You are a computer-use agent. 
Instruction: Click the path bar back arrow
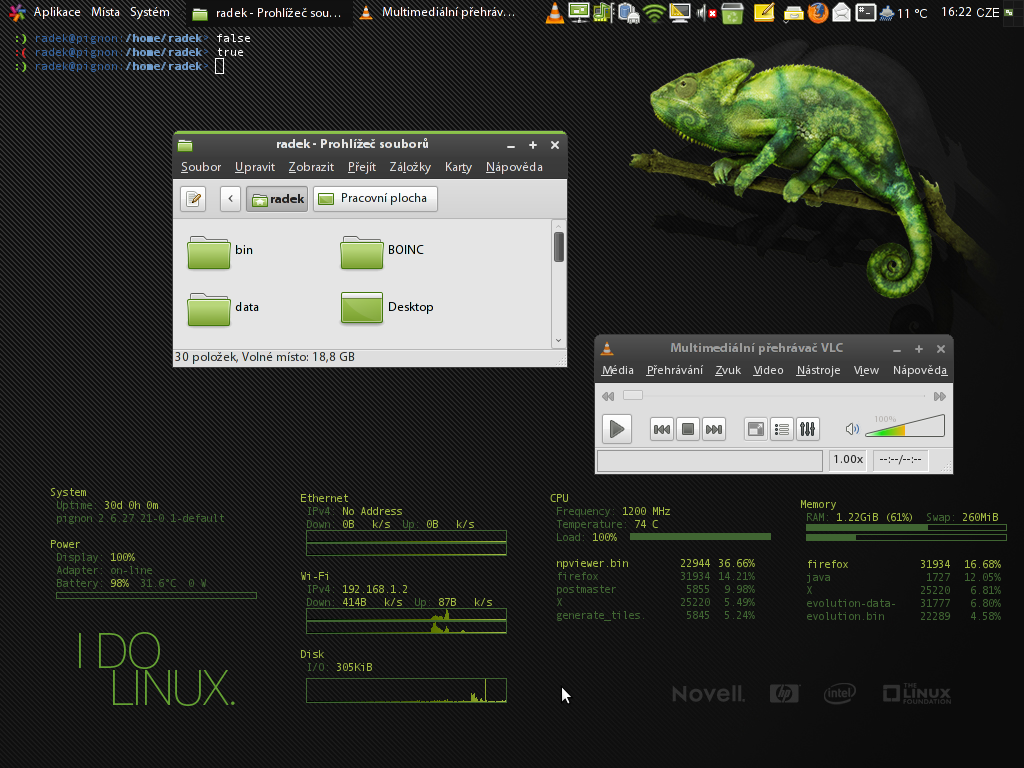click(231, 199)
